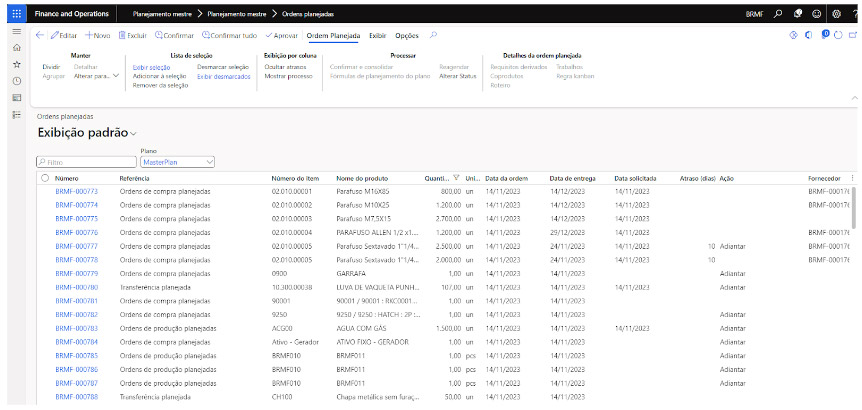
Task: Open order link BRMF-000773
Action: [x=76, y=191]
